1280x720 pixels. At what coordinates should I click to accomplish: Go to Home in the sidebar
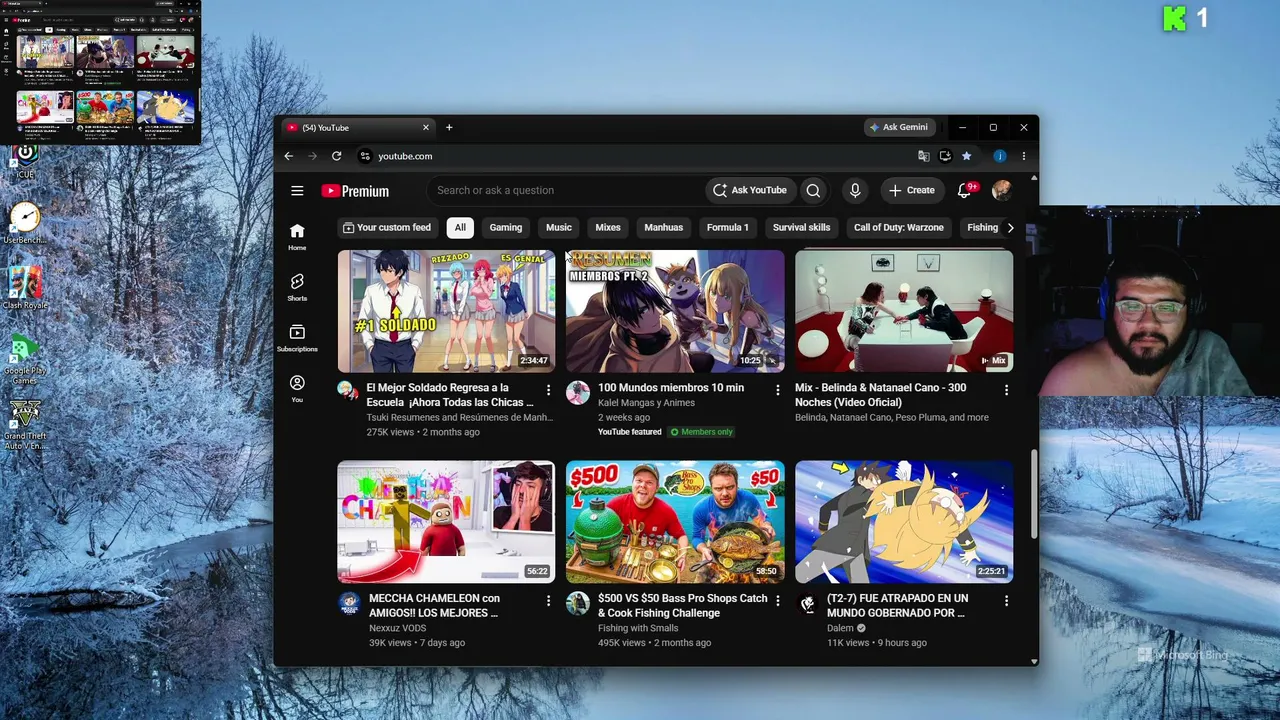pos(297,236)
